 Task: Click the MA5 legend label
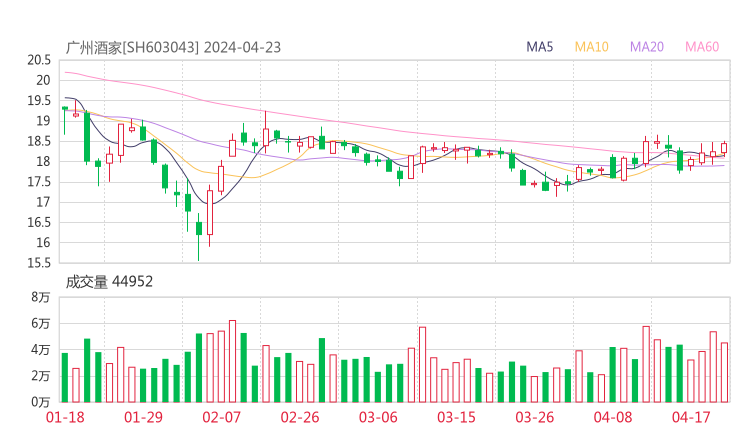539,47
